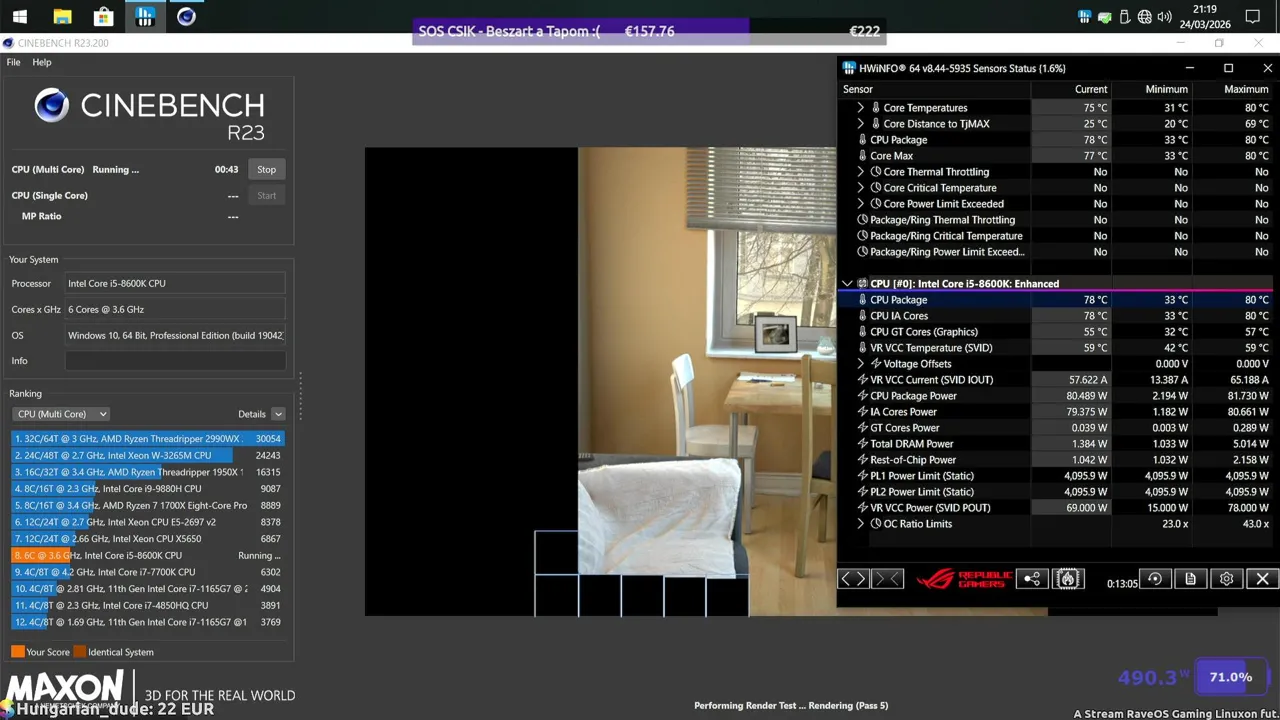Click the Cinebench R23 logo
The width and height of the screenshot is (1280, 720).
[x=149, y=113]
